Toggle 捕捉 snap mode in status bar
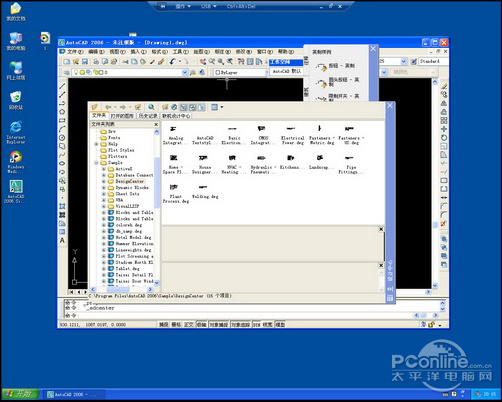This screenshot has width=502, height=402. point(163,324)
